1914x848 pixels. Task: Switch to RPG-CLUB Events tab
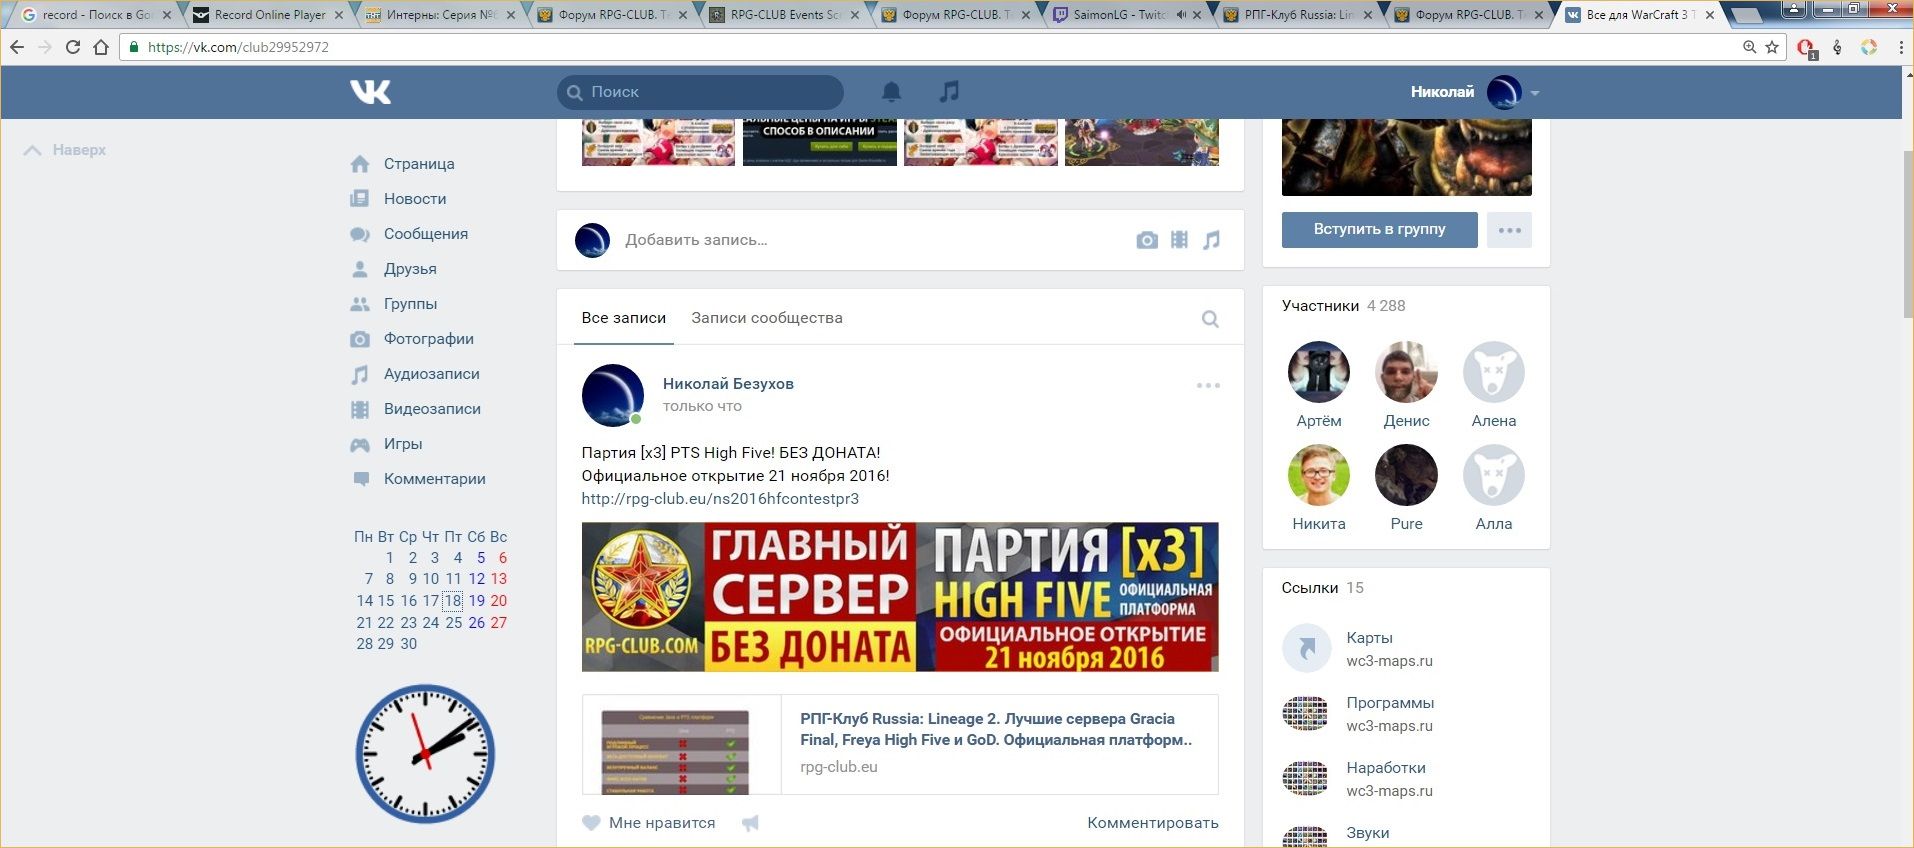pos(785,15)
